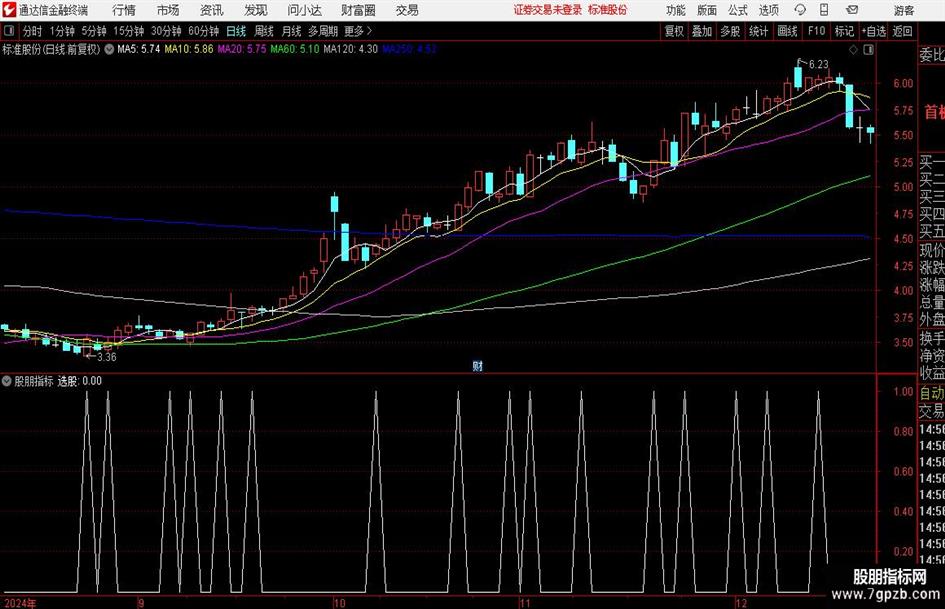Image resolution: width=945 pixels, height=609 pixels.
Task: Open customer service headset icon
Action: [x=800, y=10]
